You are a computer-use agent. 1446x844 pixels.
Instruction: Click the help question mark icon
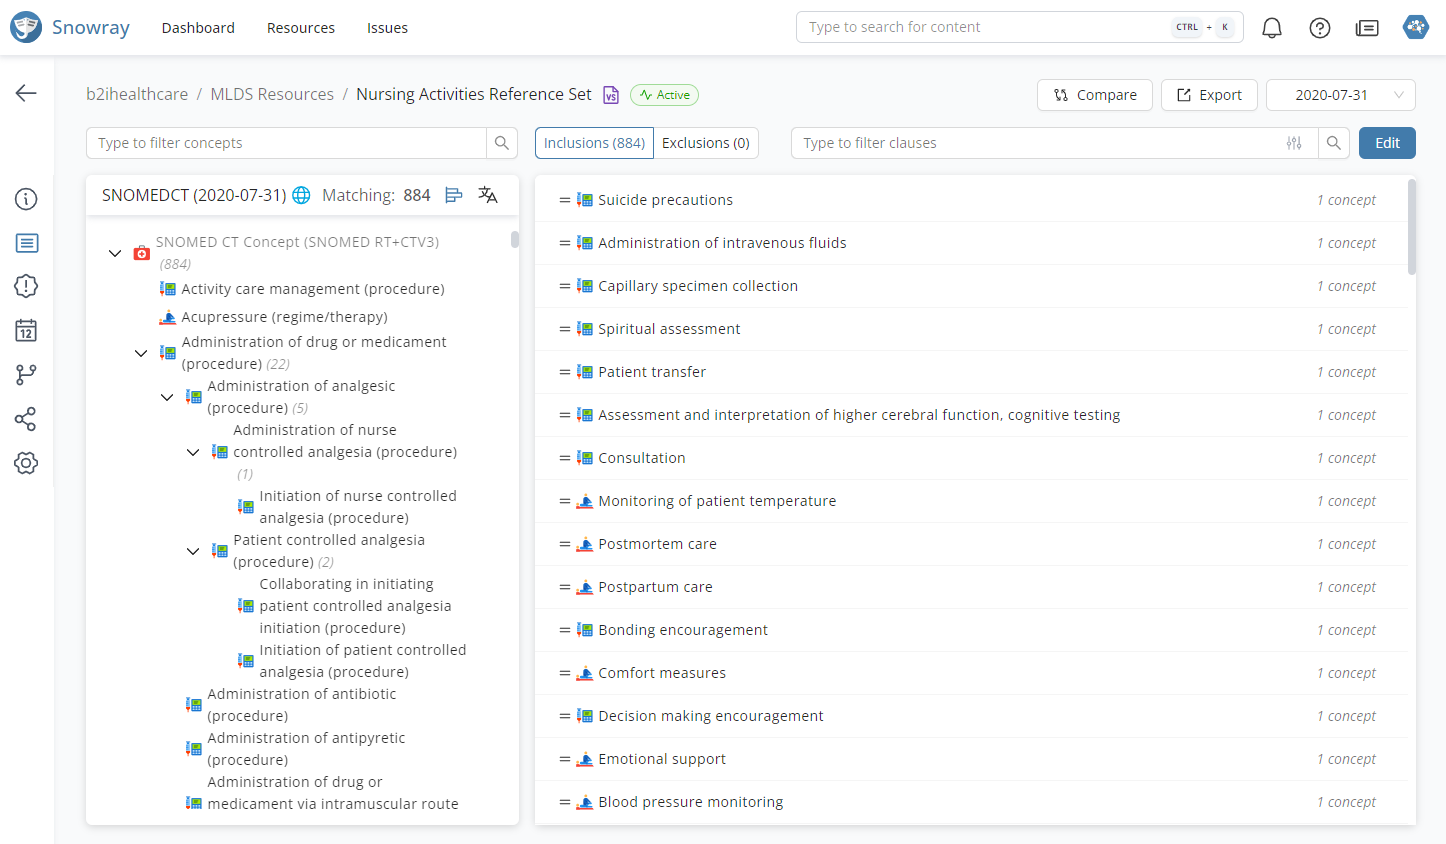[x=1319, y=28]
